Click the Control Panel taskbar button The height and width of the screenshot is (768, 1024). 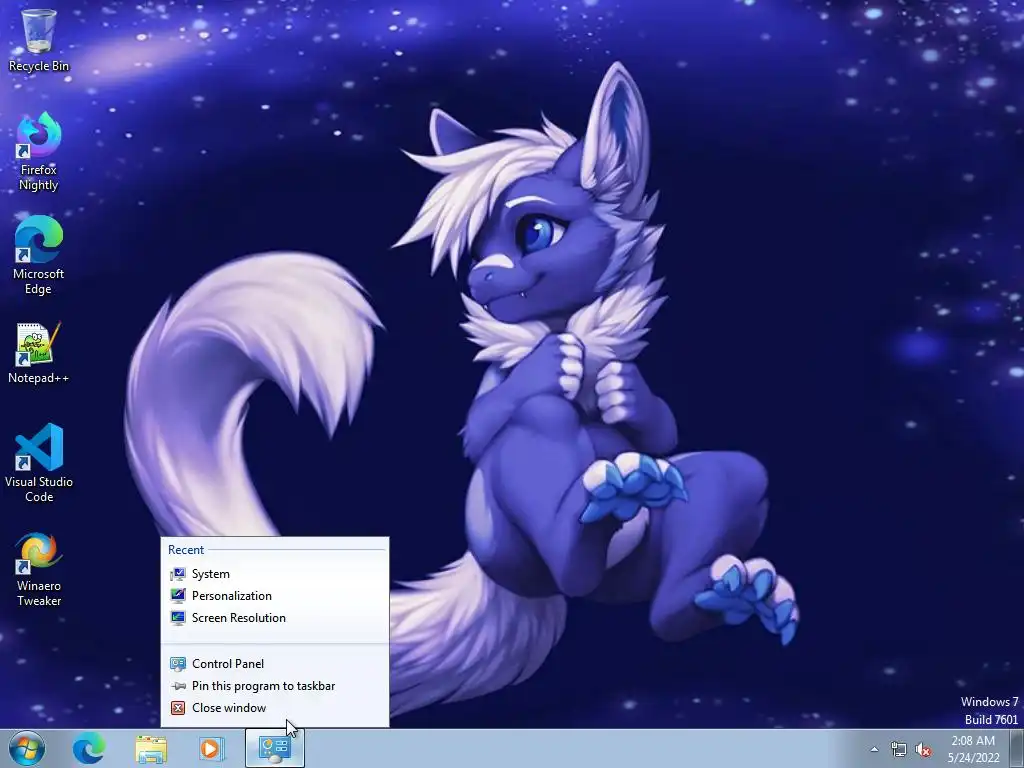(x=274, y=748)
